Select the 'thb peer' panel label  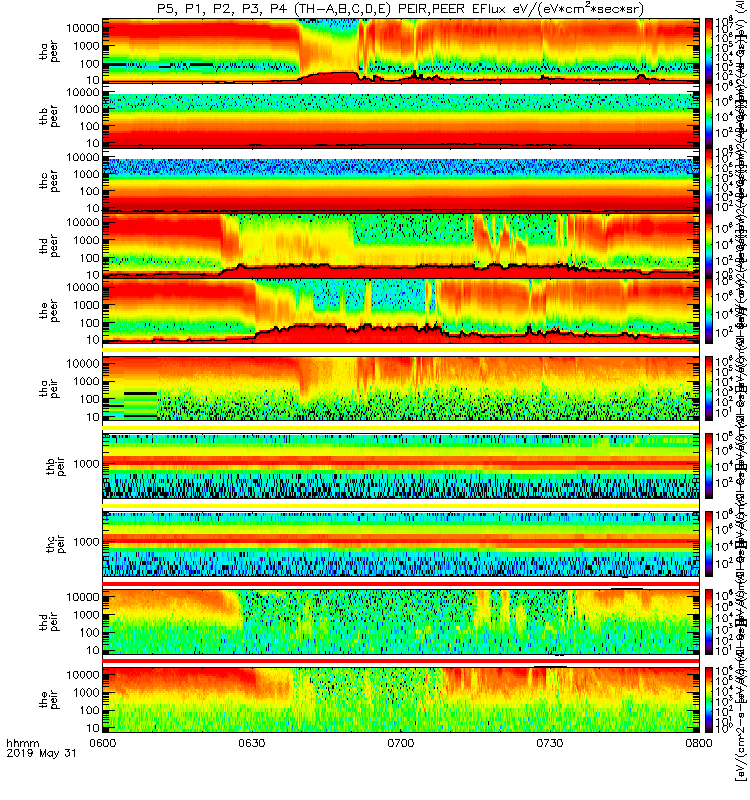click(49, 117)
